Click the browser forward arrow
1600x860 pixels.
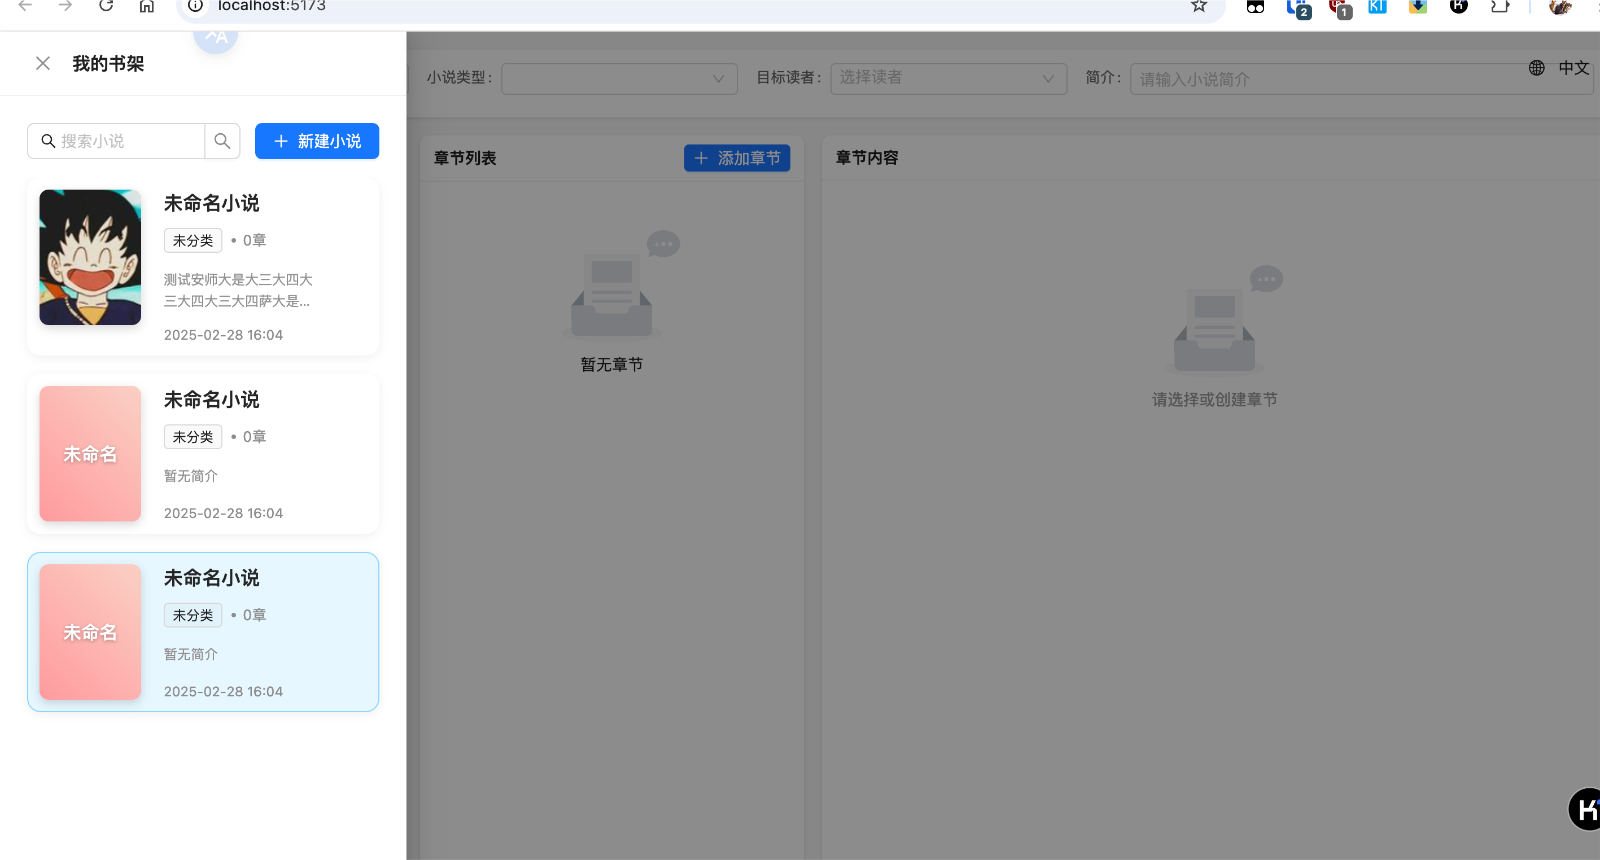click(66, 6)
